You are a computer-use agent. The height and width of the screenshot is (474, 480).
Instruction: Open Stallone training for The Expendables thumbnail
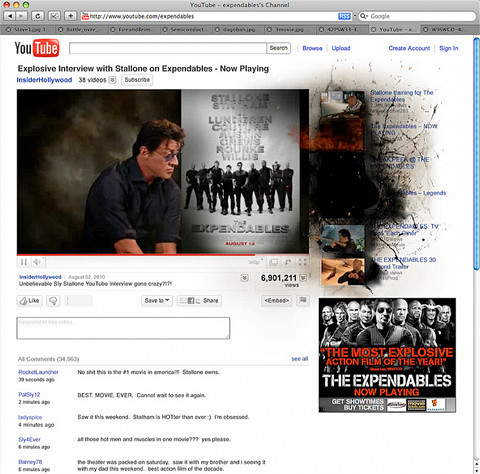pyautogui.click(x=342, y=105)
